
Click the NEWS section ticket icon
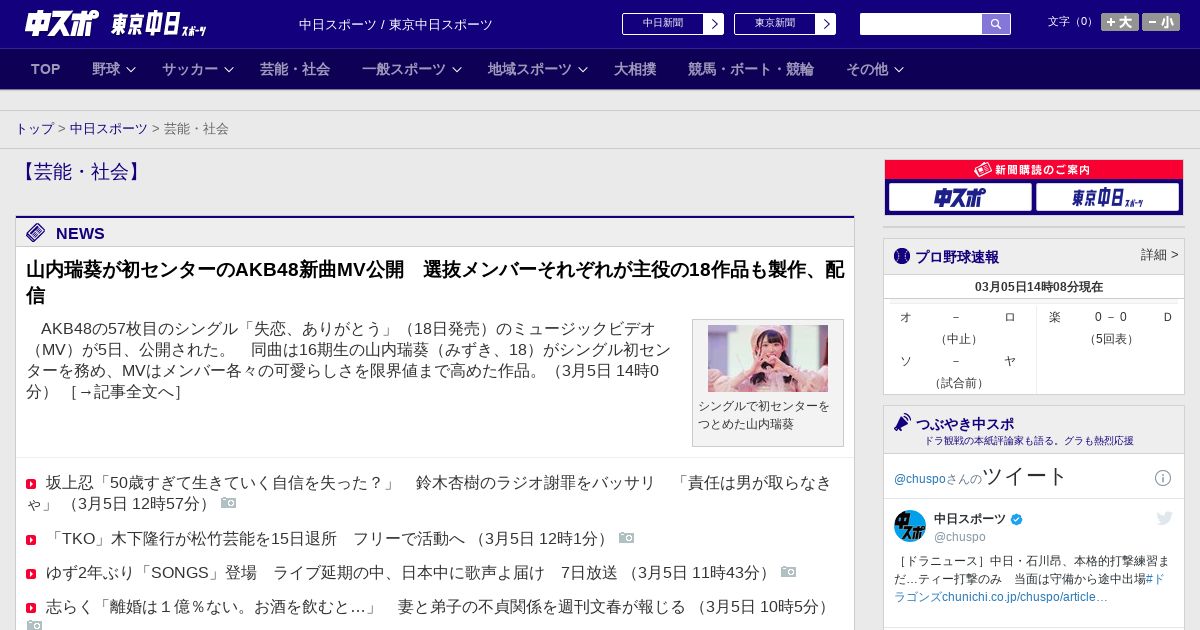point(36,233)
